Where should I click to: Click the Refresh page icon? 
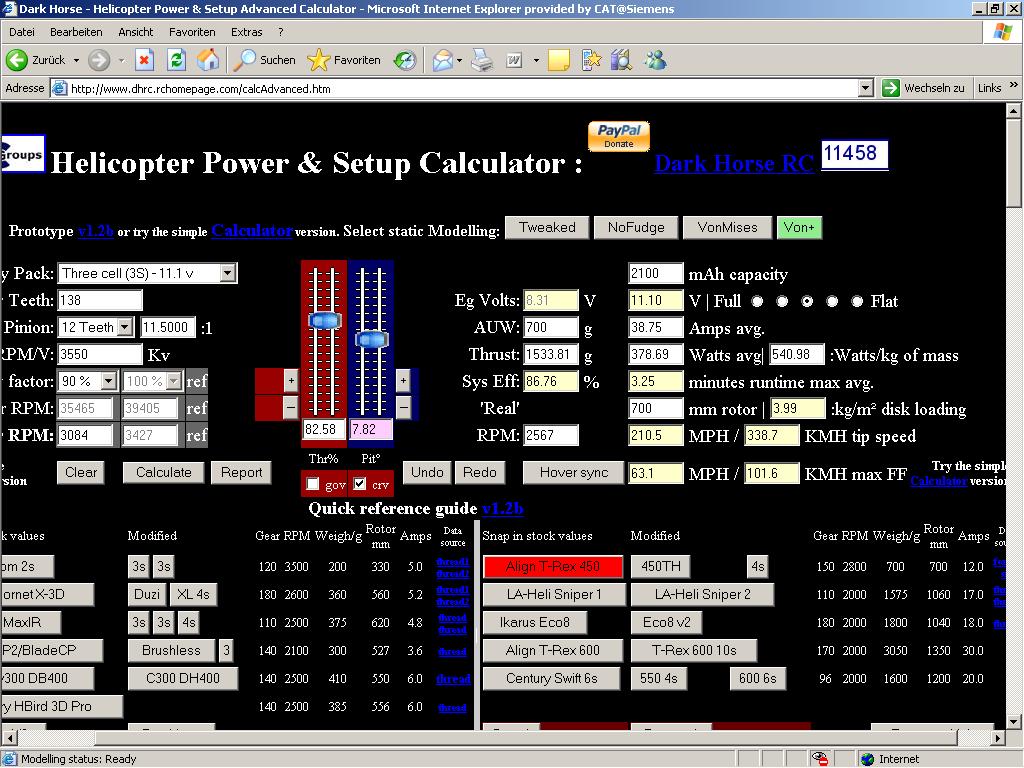pyautogui.click(x=176, y=60)
